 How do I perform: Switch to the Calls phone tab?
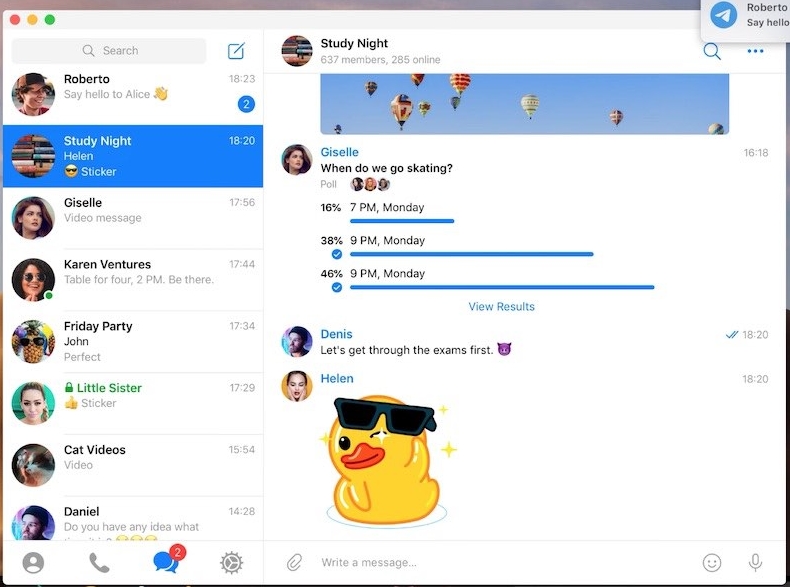99,563
